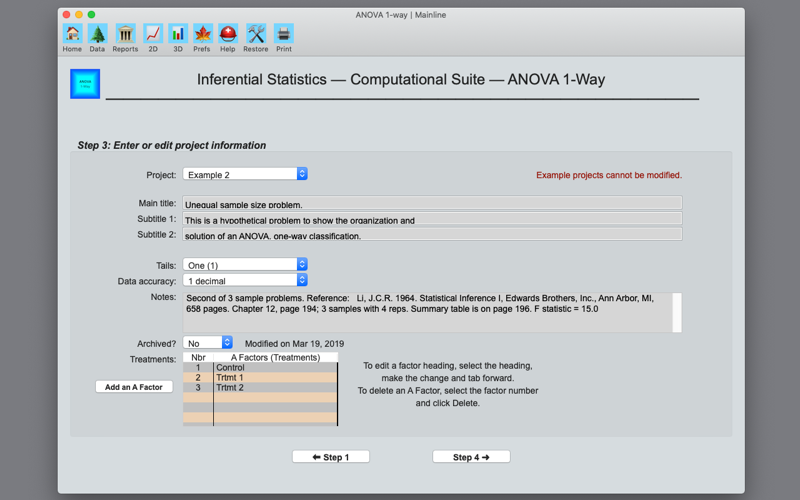This screenshot has height=500, width=800.
Task: Select factor number 3 cell
Action: [198, 388]
